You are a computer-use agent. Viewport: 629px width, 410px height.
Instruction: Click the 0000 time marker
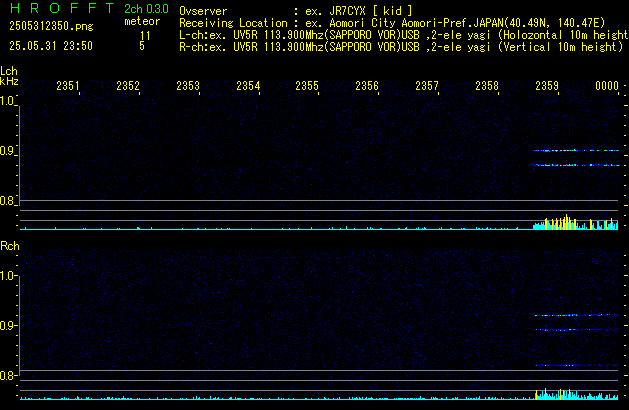pyautogui.click(x=607, y=86)
